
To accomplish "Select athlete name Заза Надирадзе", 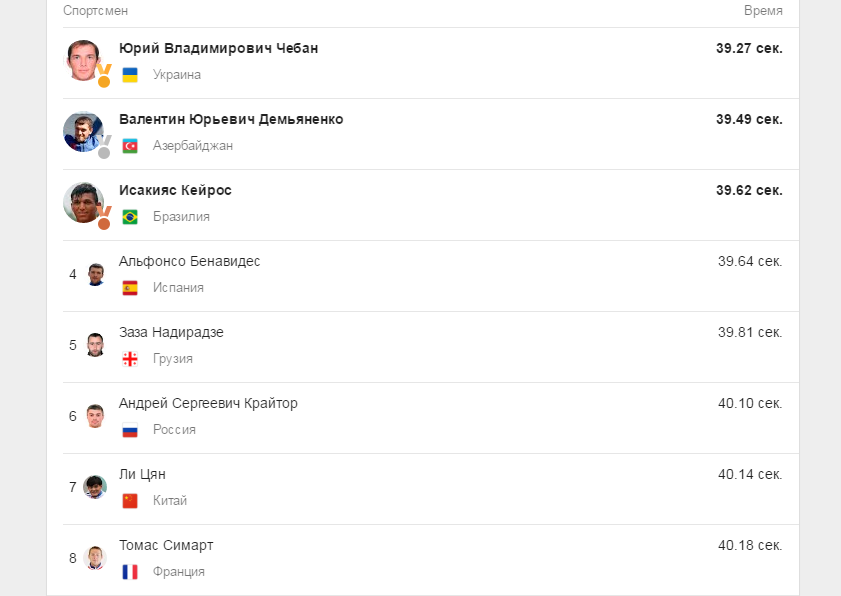I will [171, 332].
